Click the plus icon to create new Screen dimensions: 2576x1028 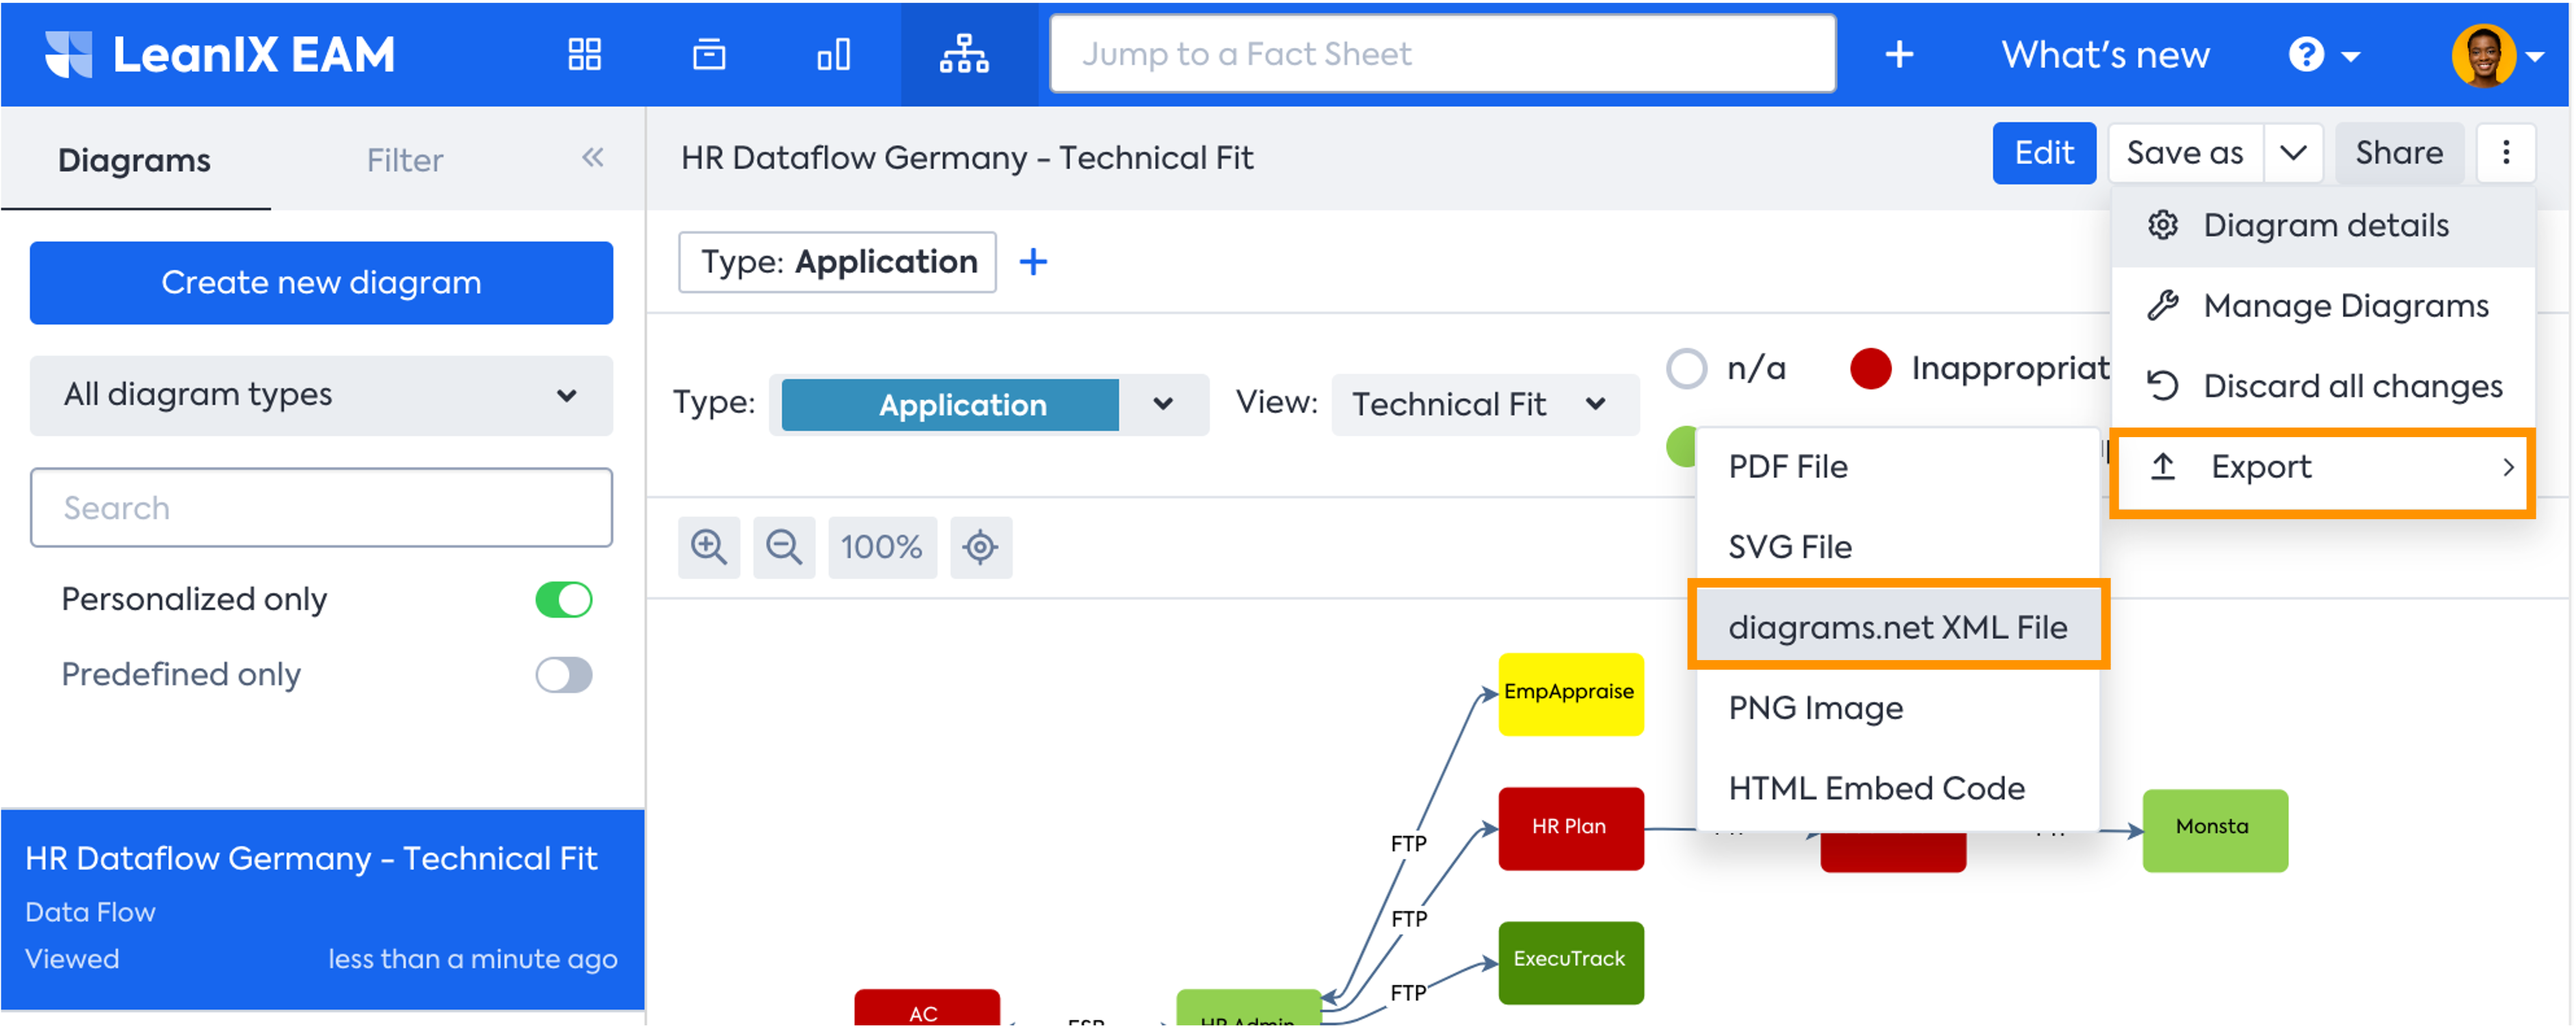coord(1900,54)
